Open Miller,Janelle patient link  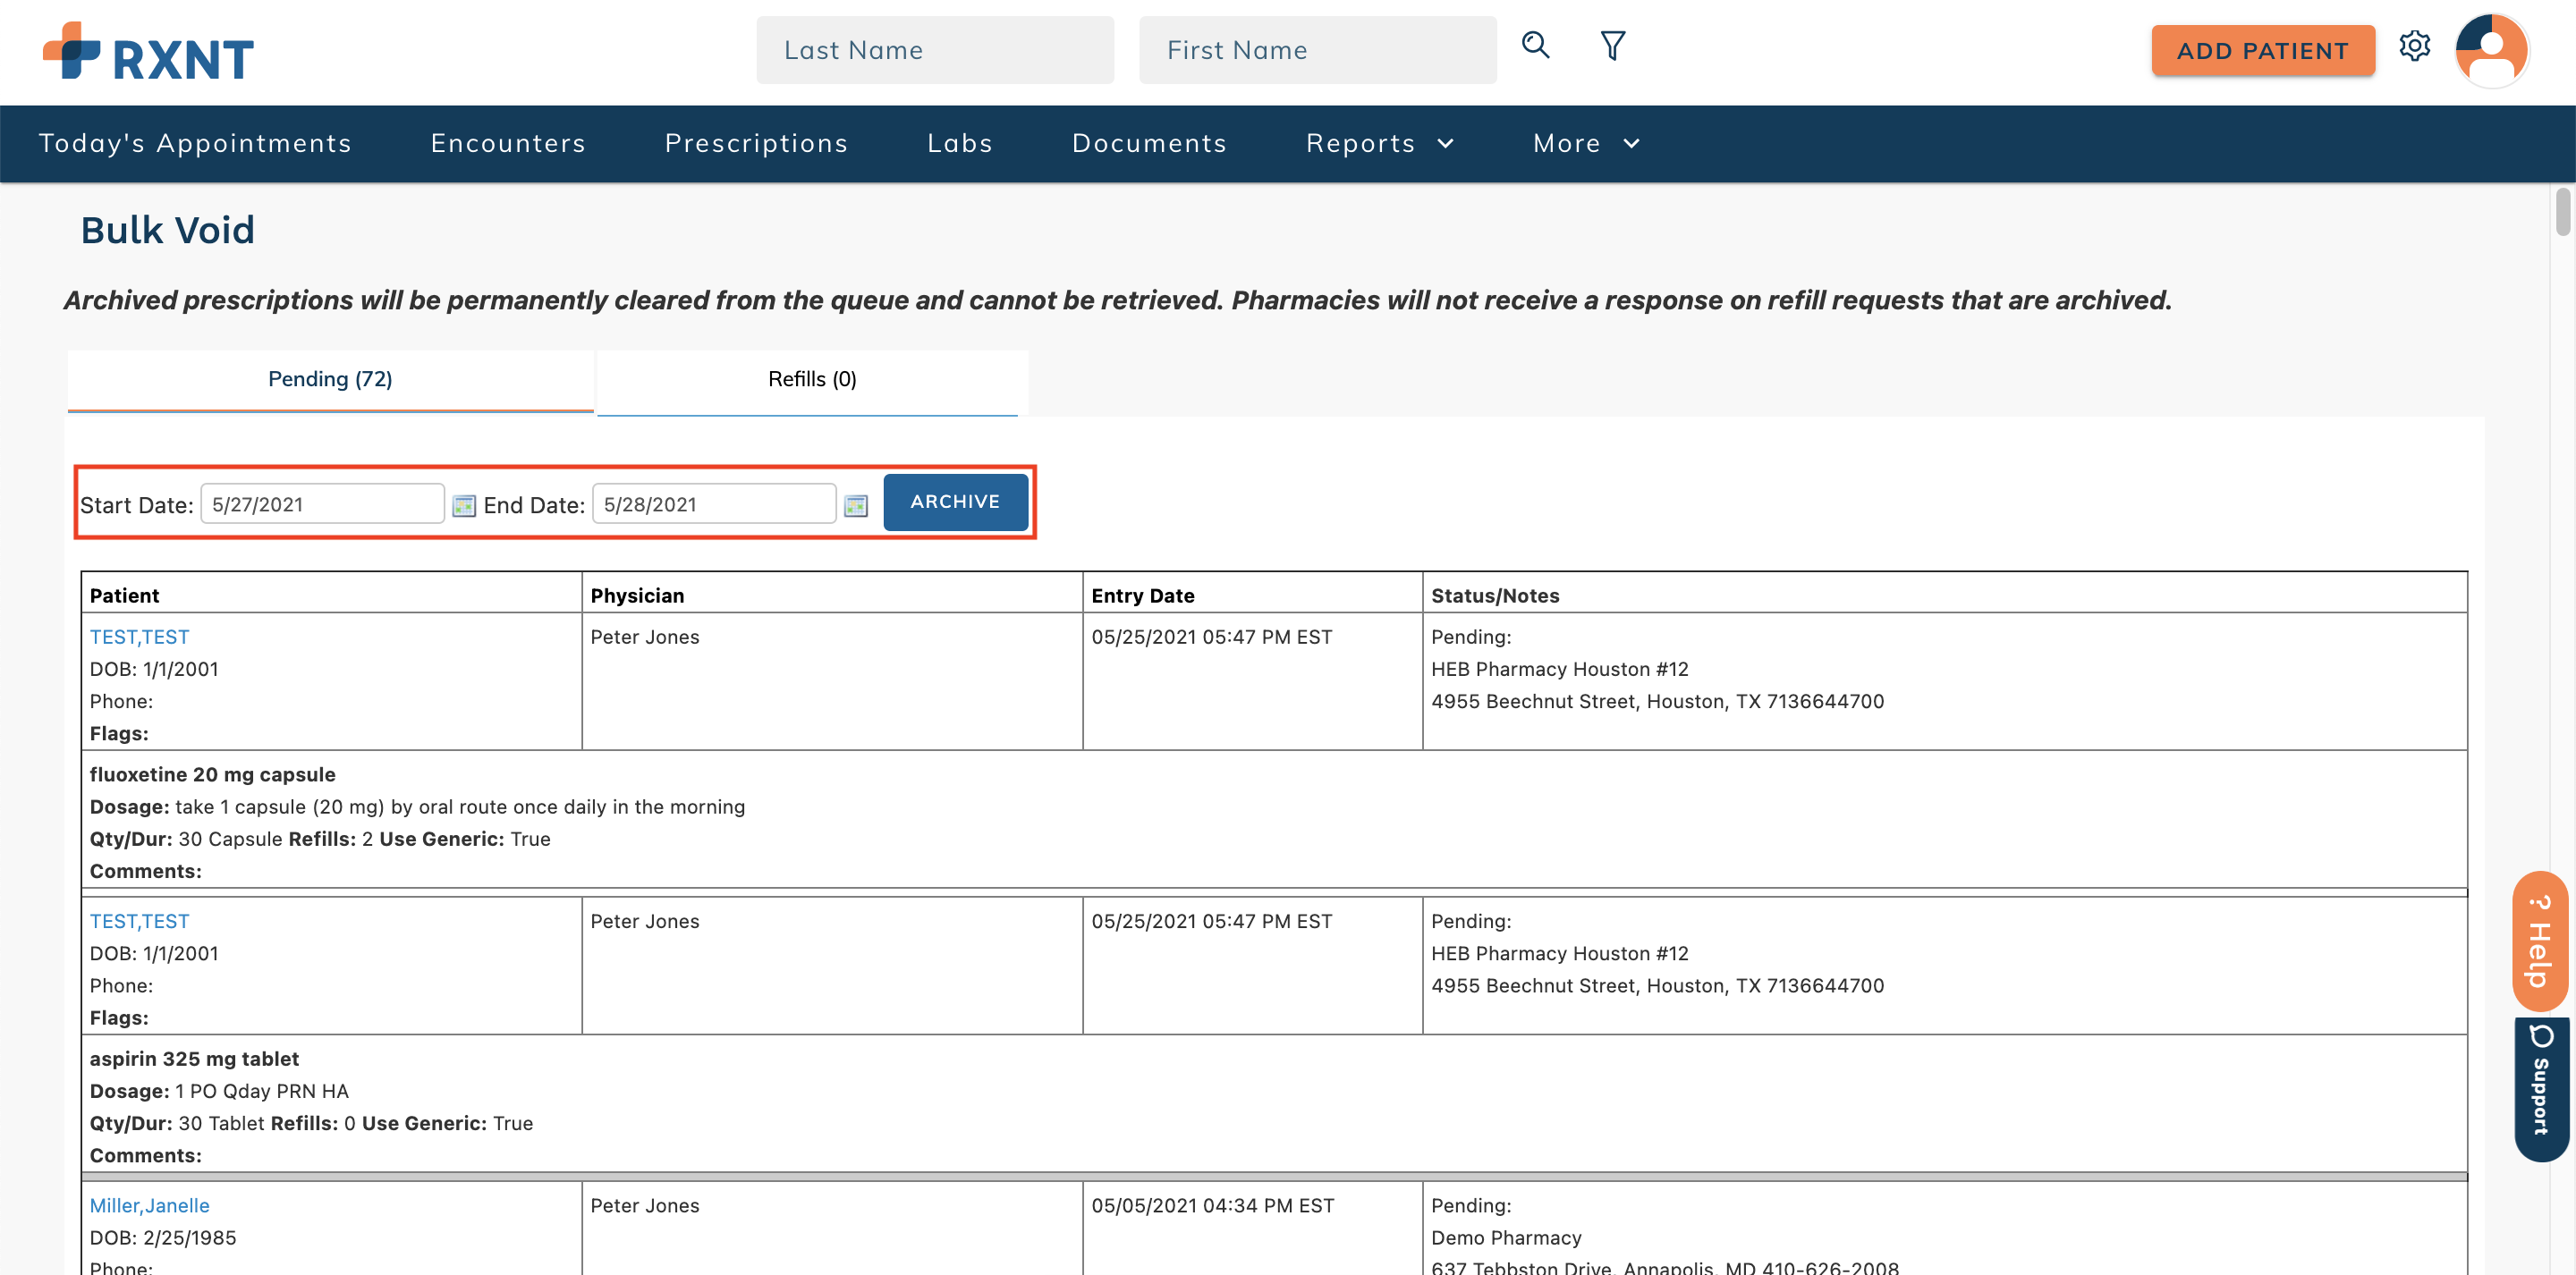[x=150, y=1205]
